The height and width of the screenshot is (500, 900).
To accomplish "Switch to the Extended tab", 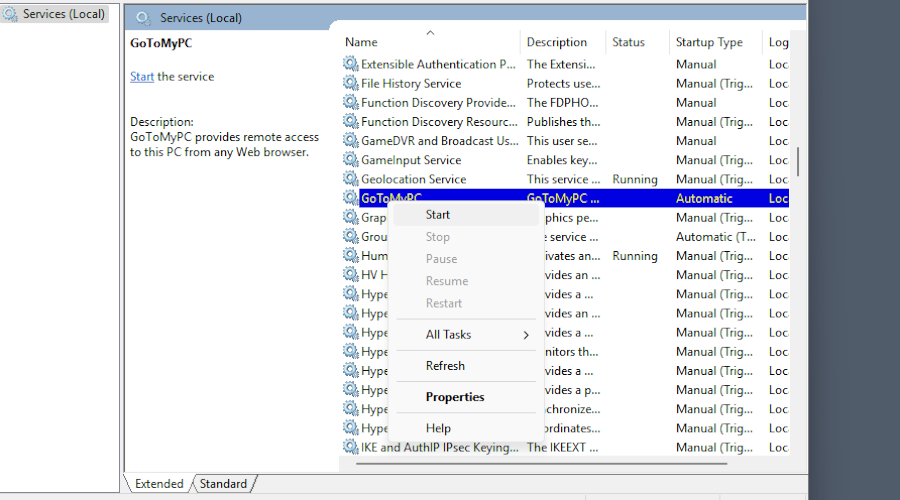I will click(159, 484).
